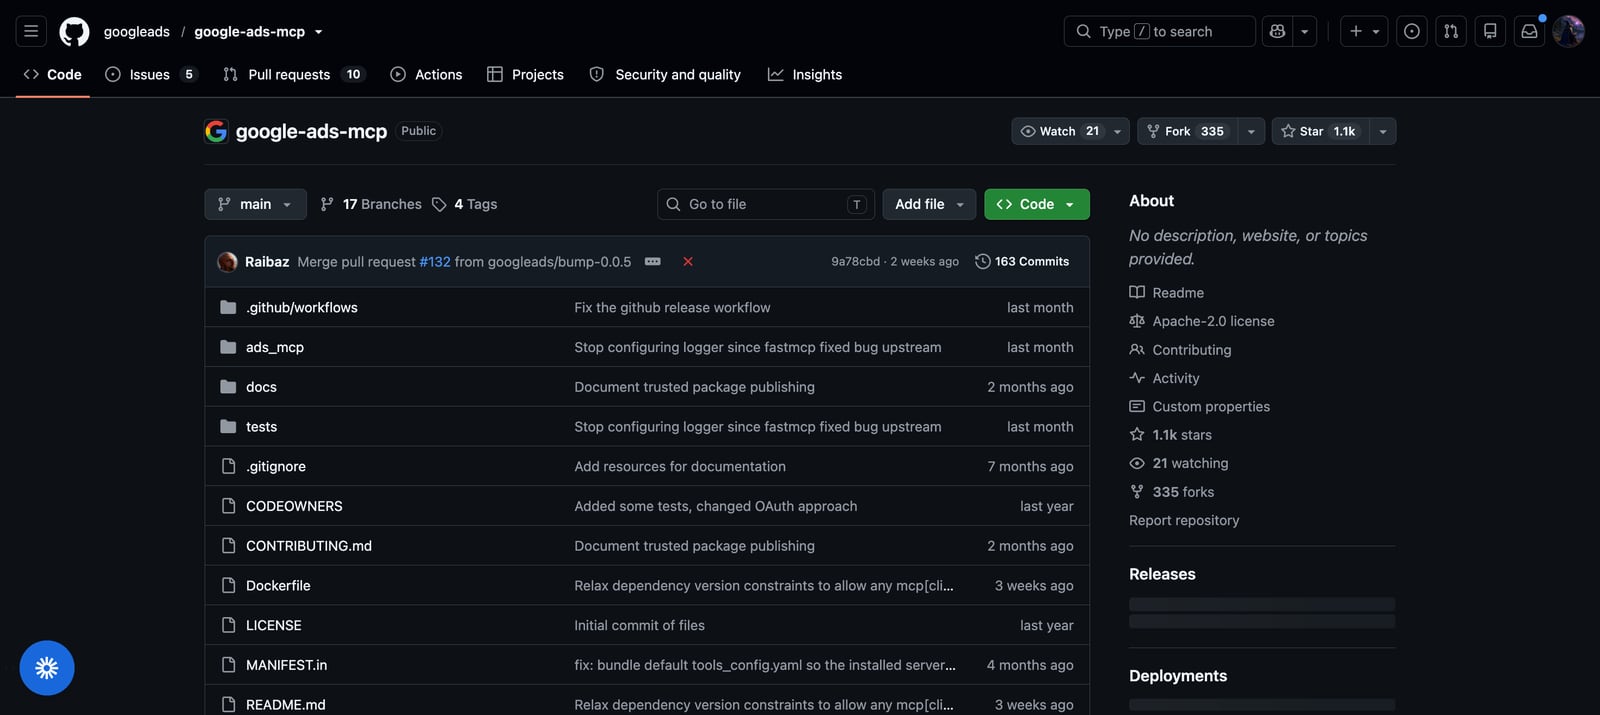Screen dimensions: 1600x715
Task: Open the LICENSE file
Action: click(x=273, y=625)
